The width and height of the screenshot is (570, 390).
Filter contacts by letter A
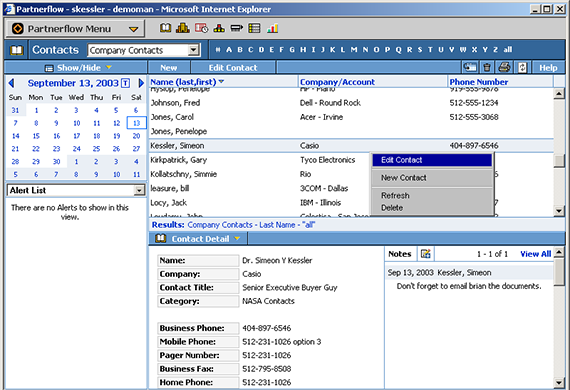[x=229, y=50]
